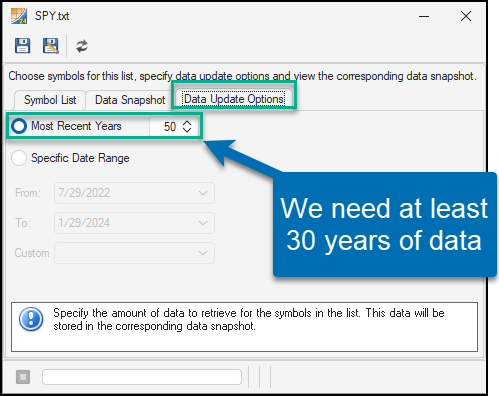Switch to the Symbol List tab
This screenshot has height=396, width=499.
(50, 100)
